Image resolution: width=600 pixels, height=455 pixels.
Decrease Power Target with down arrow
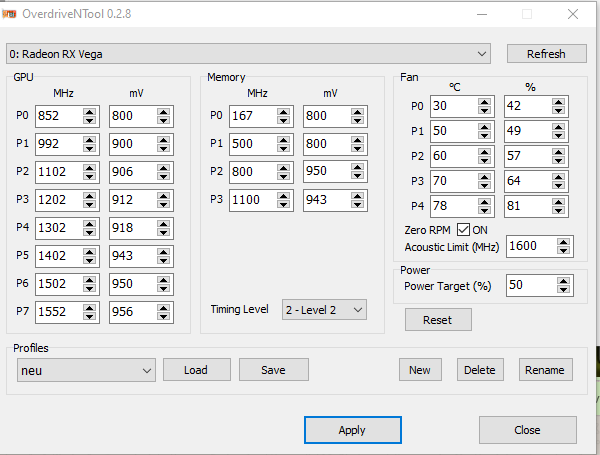click(x=563, y=289)
